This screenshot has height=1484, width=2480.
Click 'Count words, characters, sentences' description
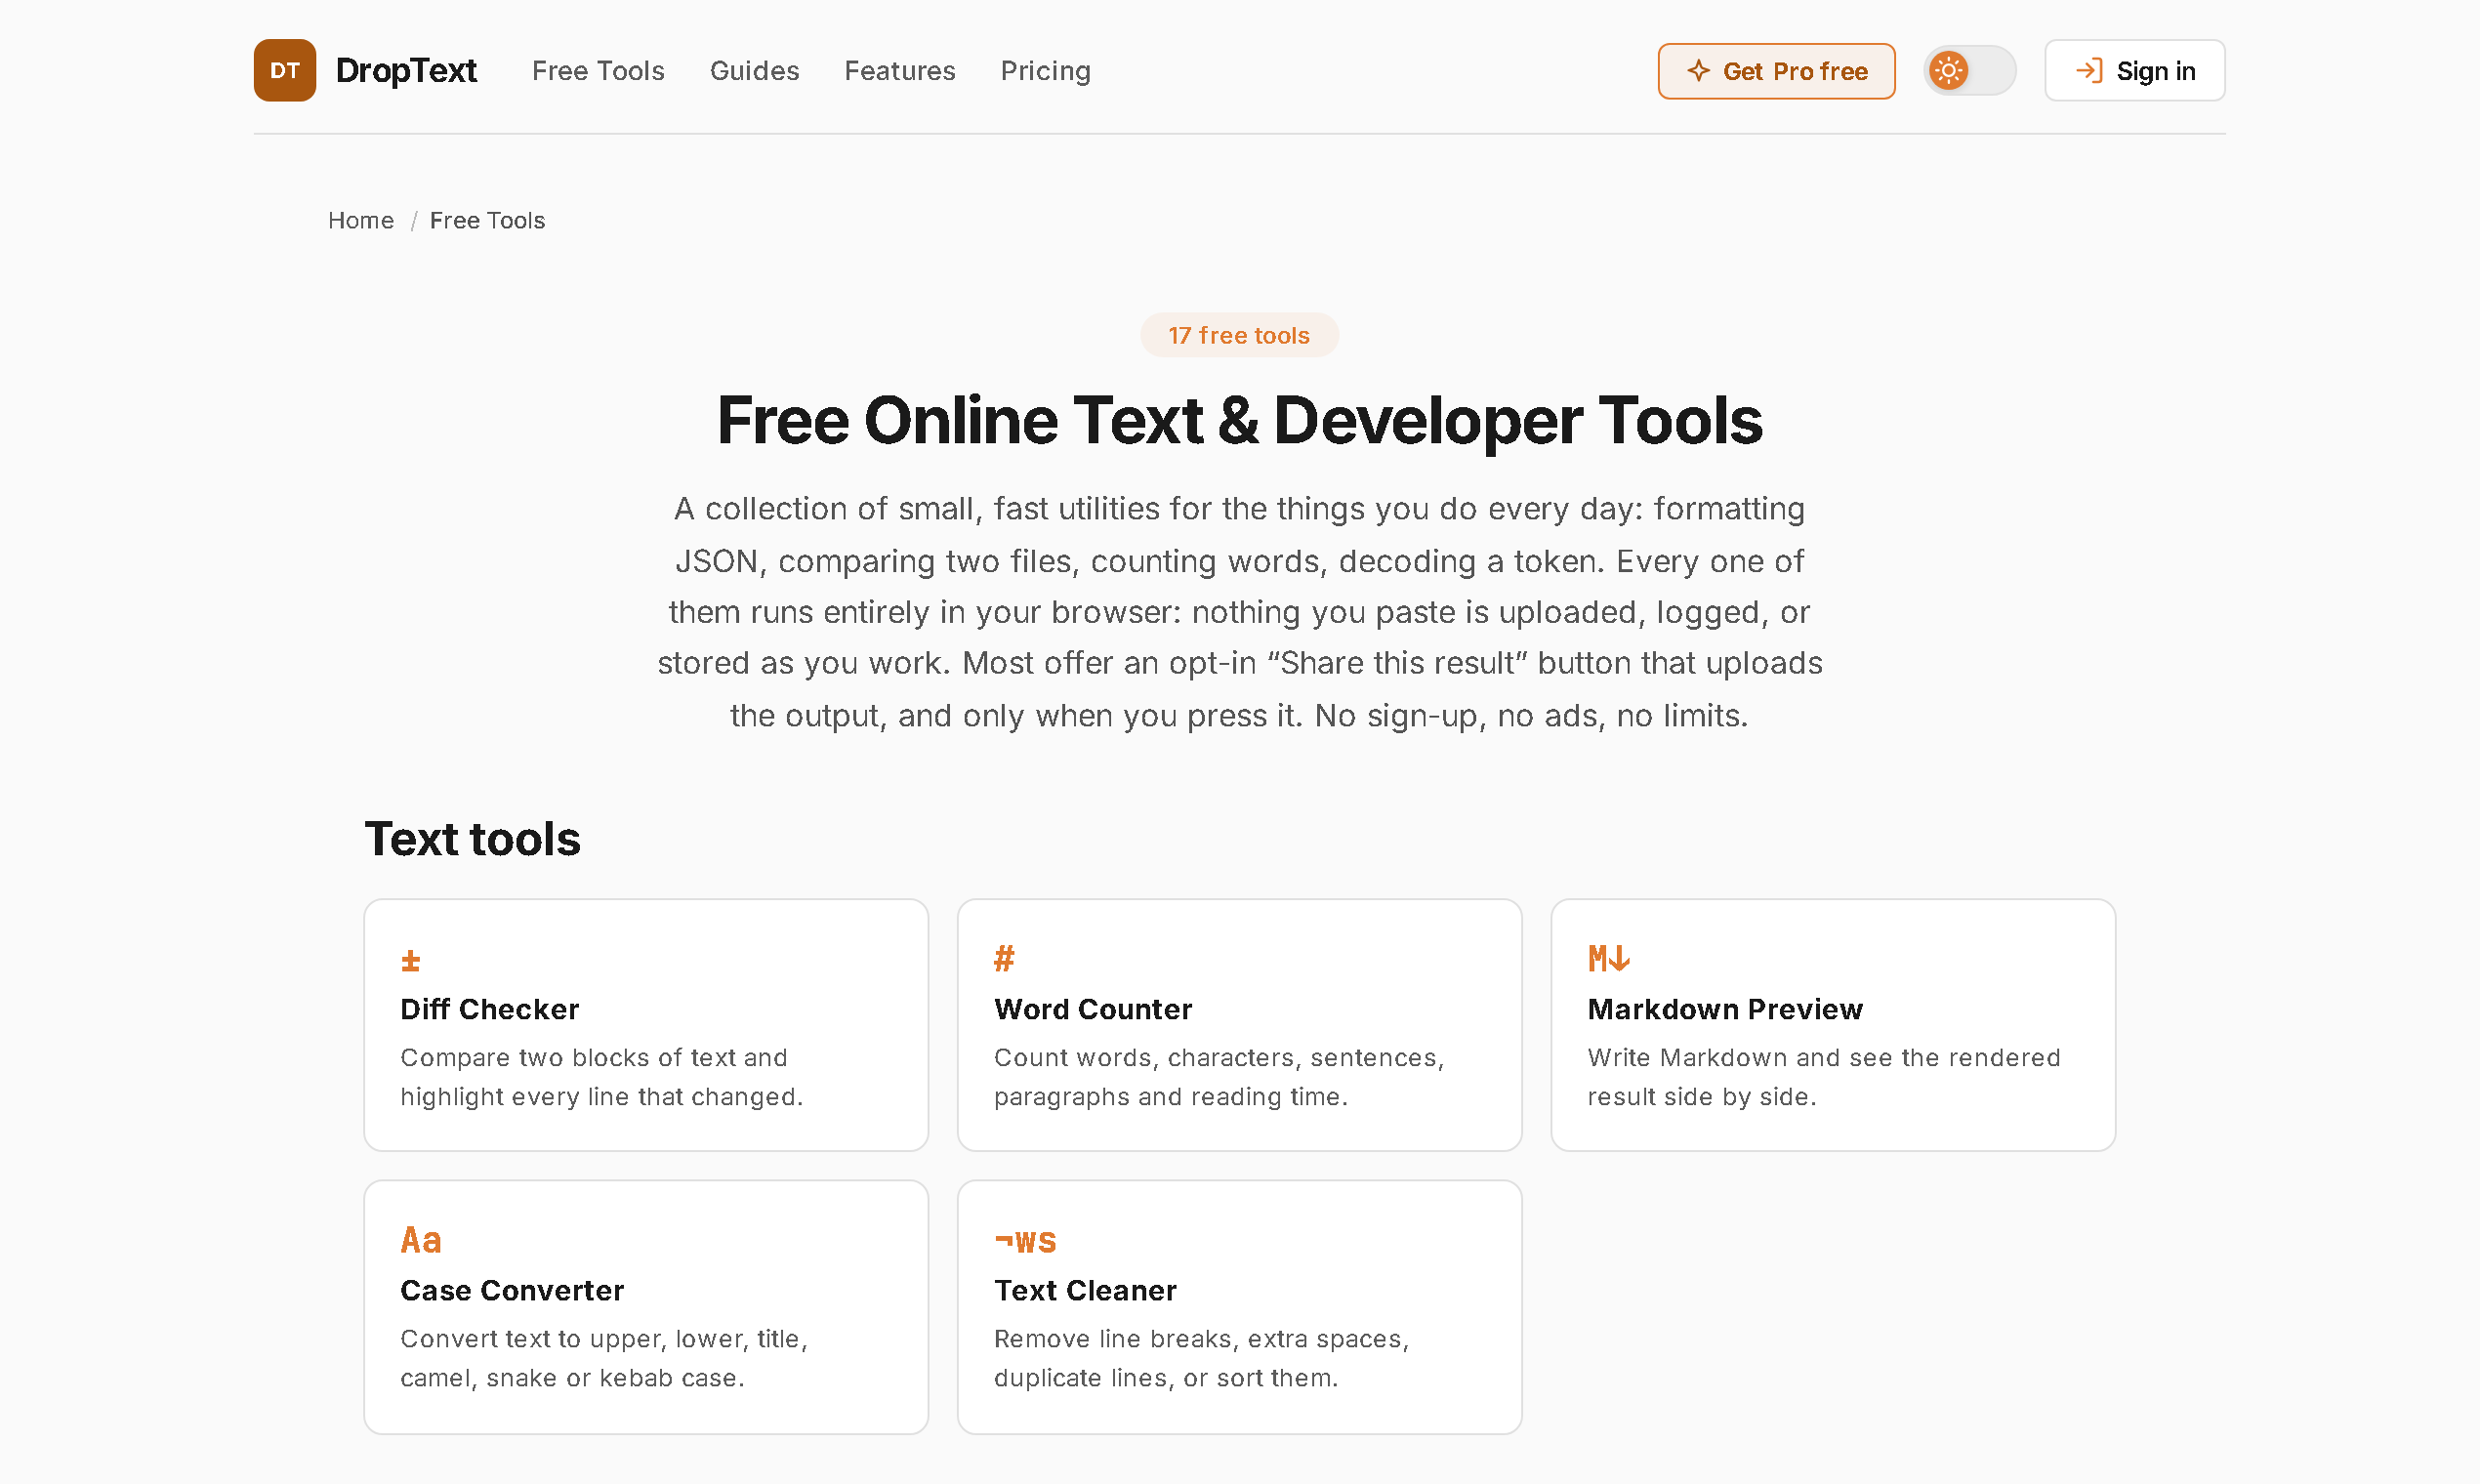(x=1219, y=1077)
